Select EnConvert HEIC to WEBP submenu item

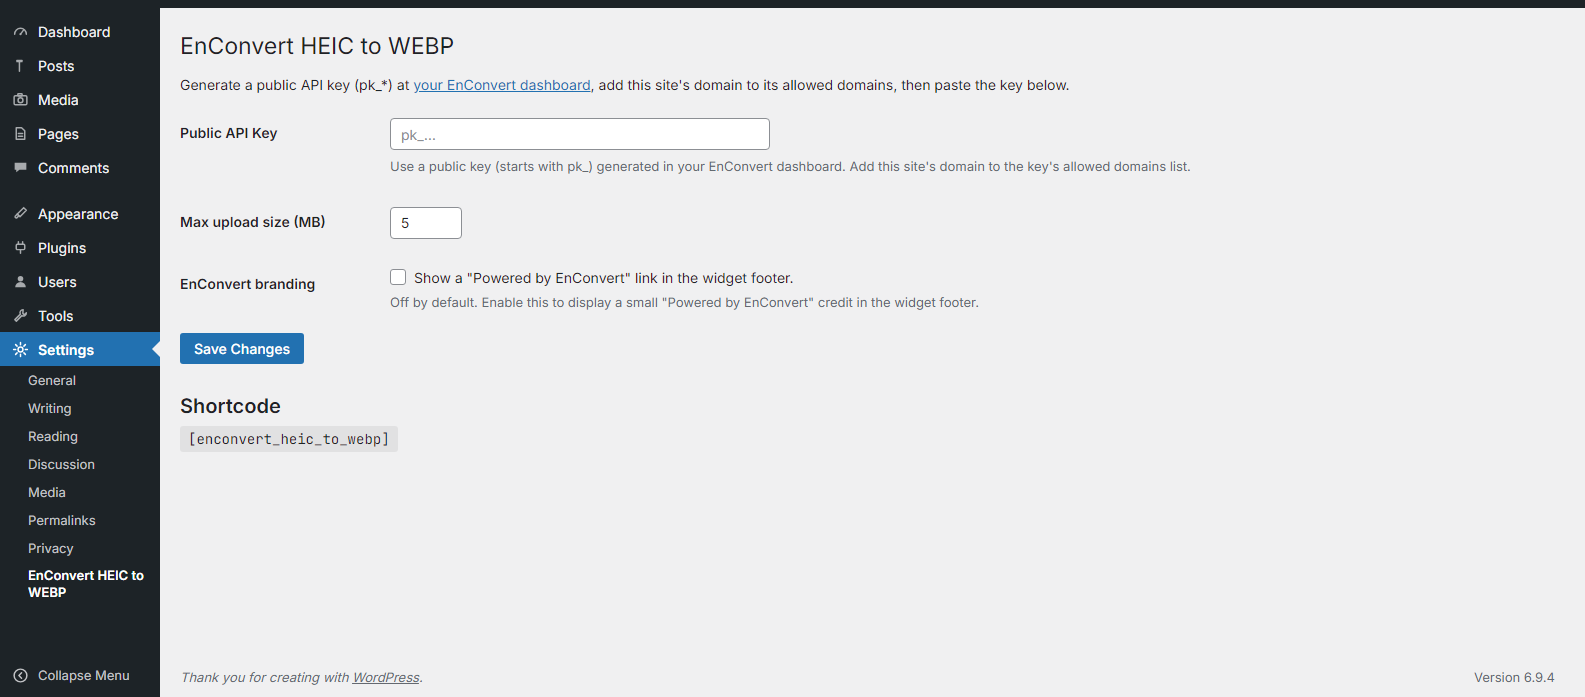86,584
